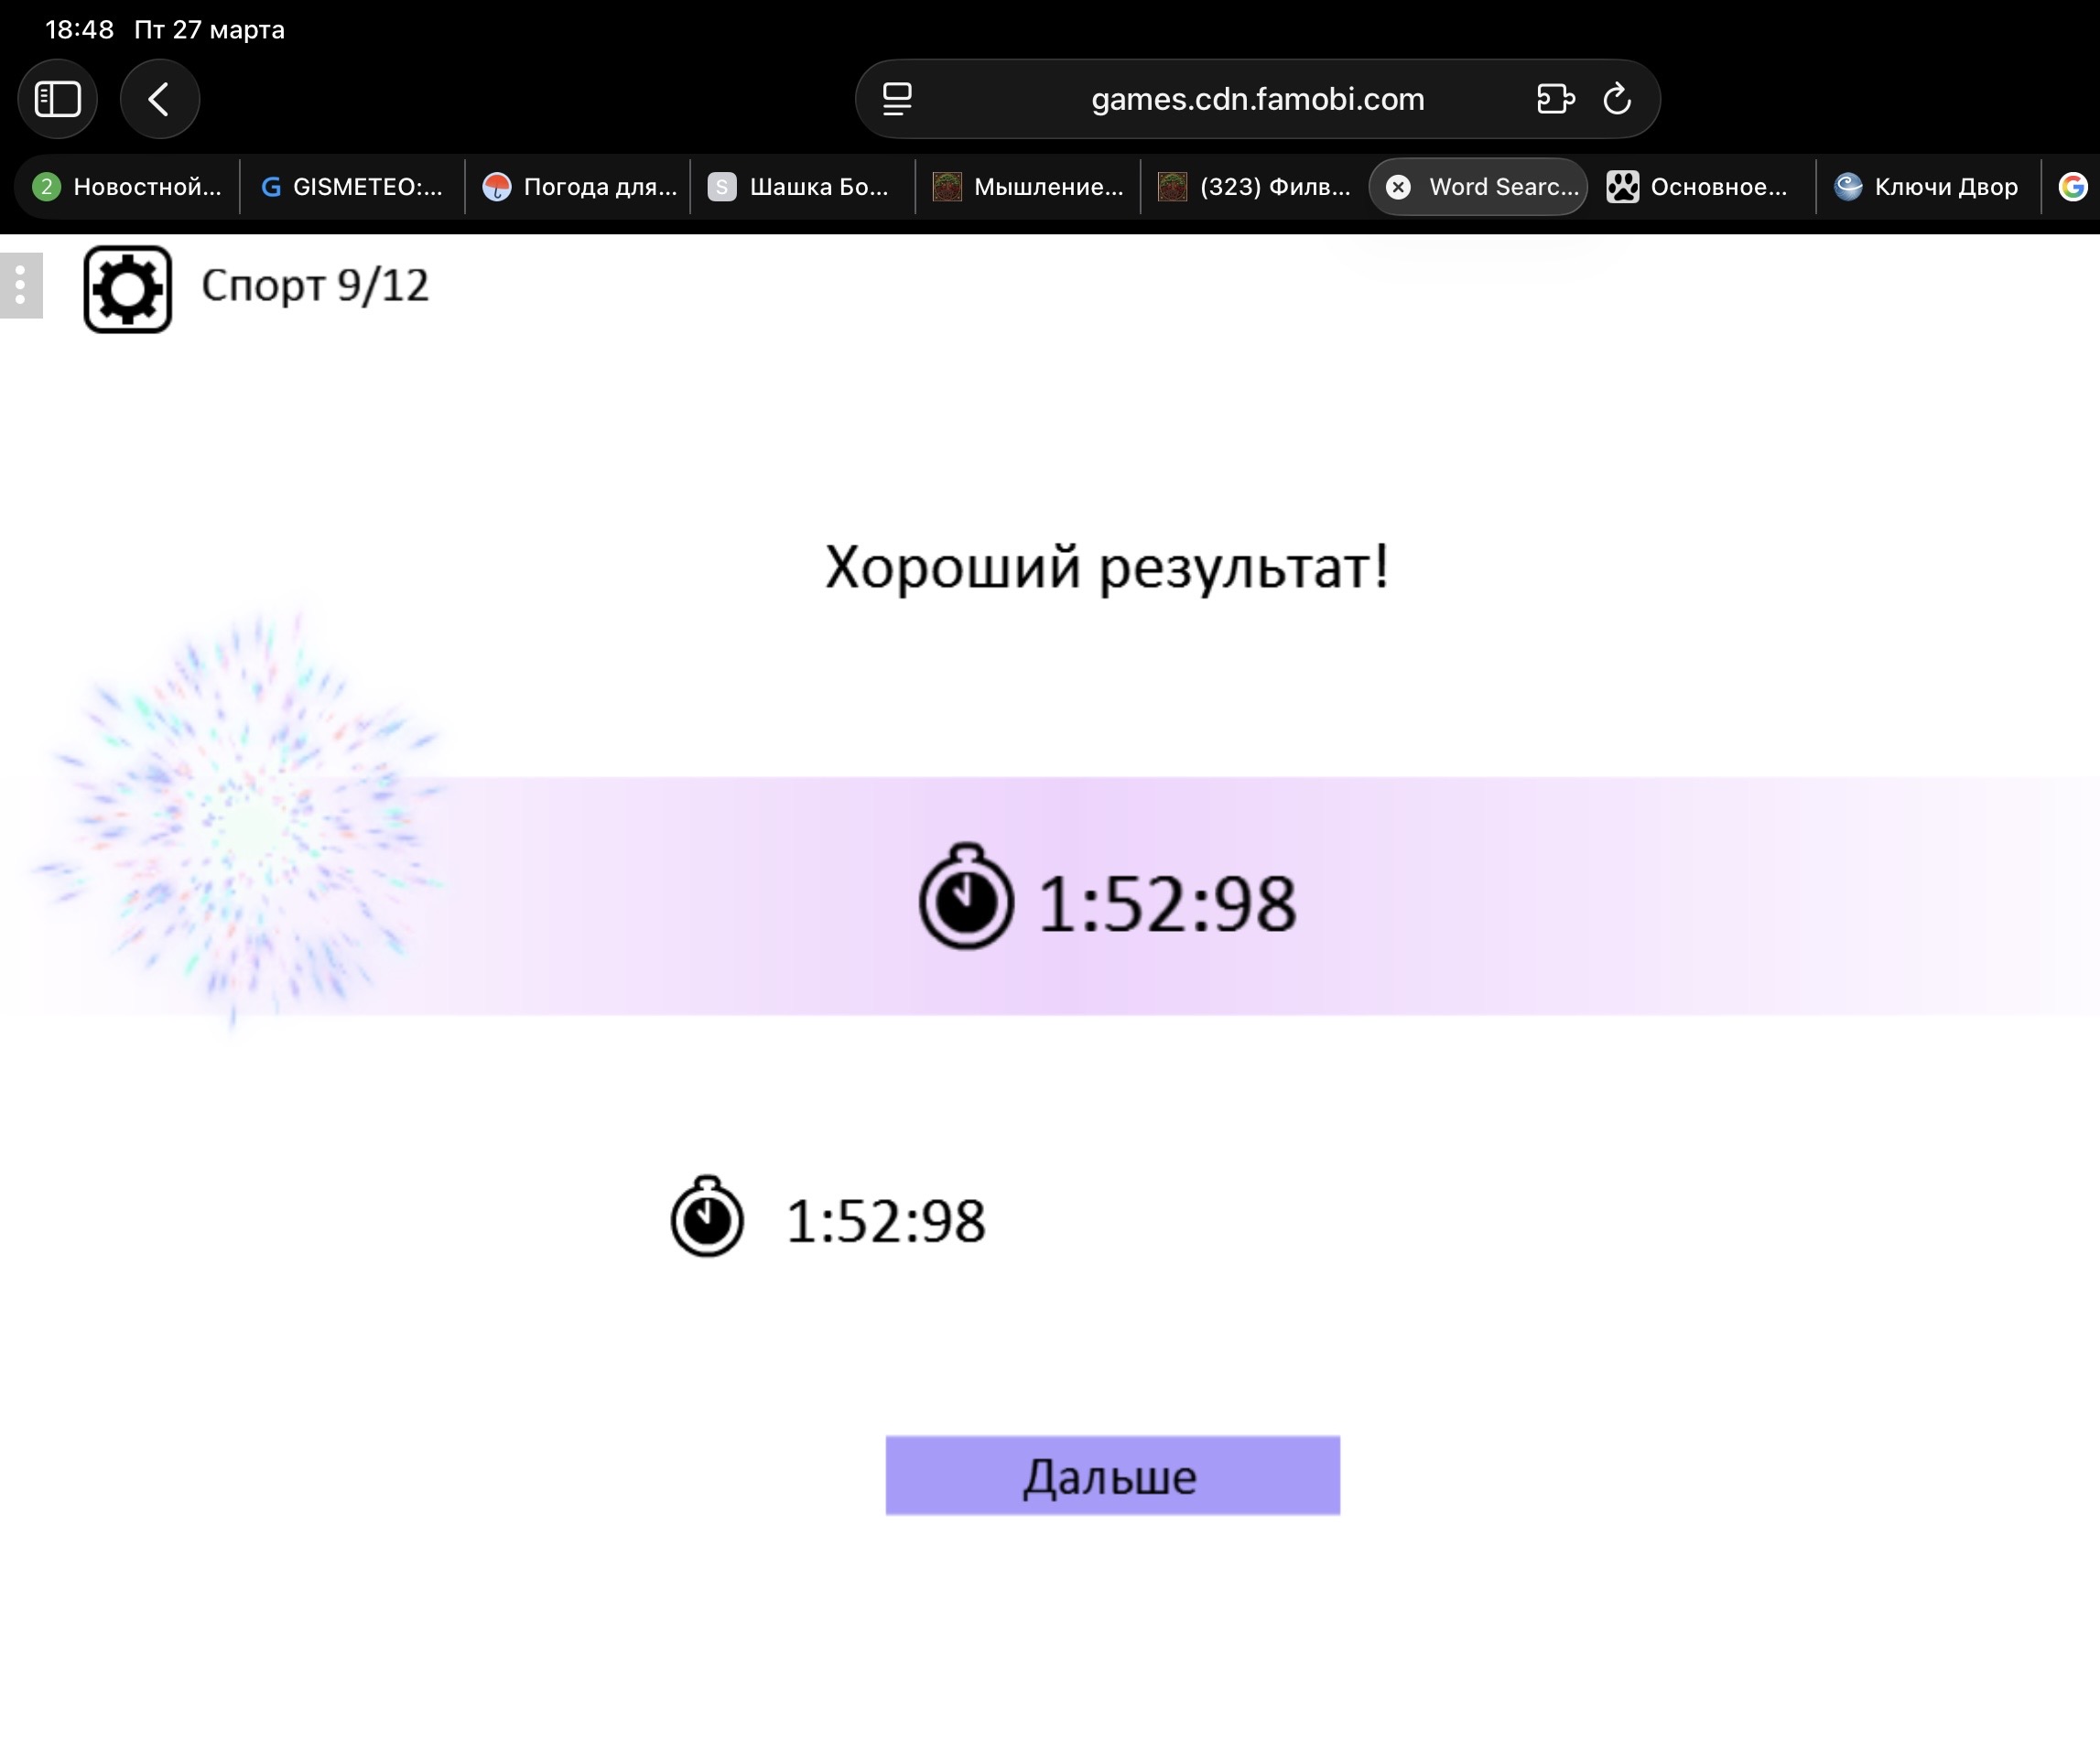This screenshot has height=1762, width=2100.
Task: Switch to the Ключи Двор tab
Action: tap(1927, 187)
